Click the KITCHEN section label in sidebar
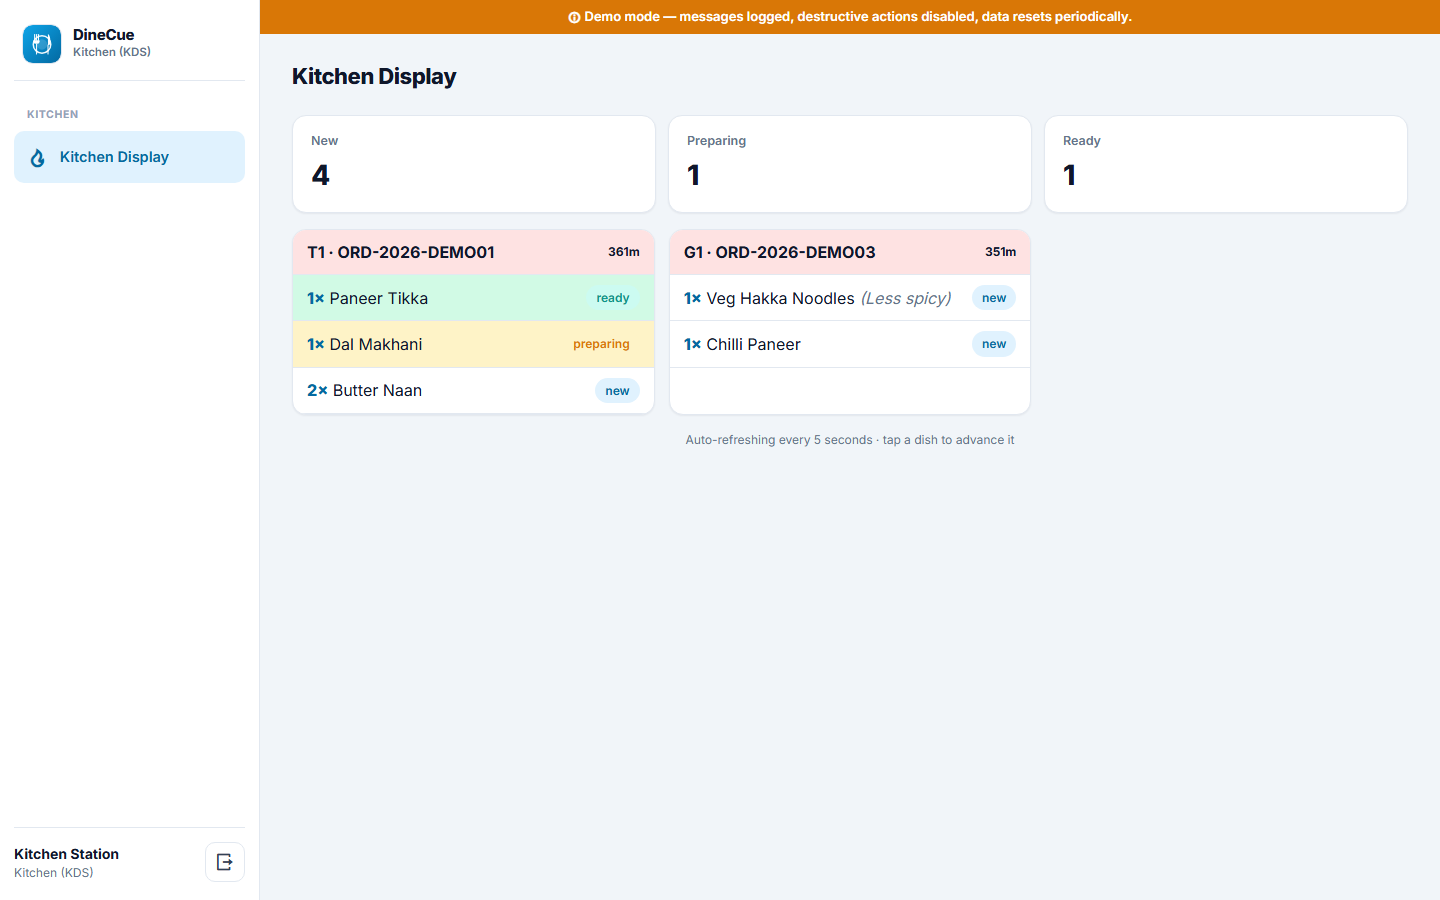This screenshot has width=1440, height=900. (53, 114)
